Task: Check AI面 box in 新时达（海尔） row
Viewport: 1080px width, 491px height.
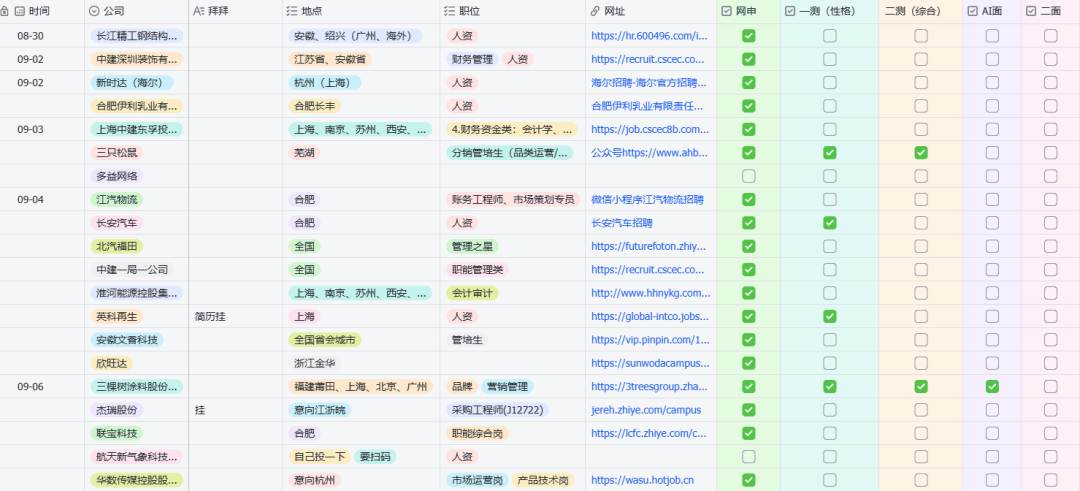Action: click(x=992, y=83)
